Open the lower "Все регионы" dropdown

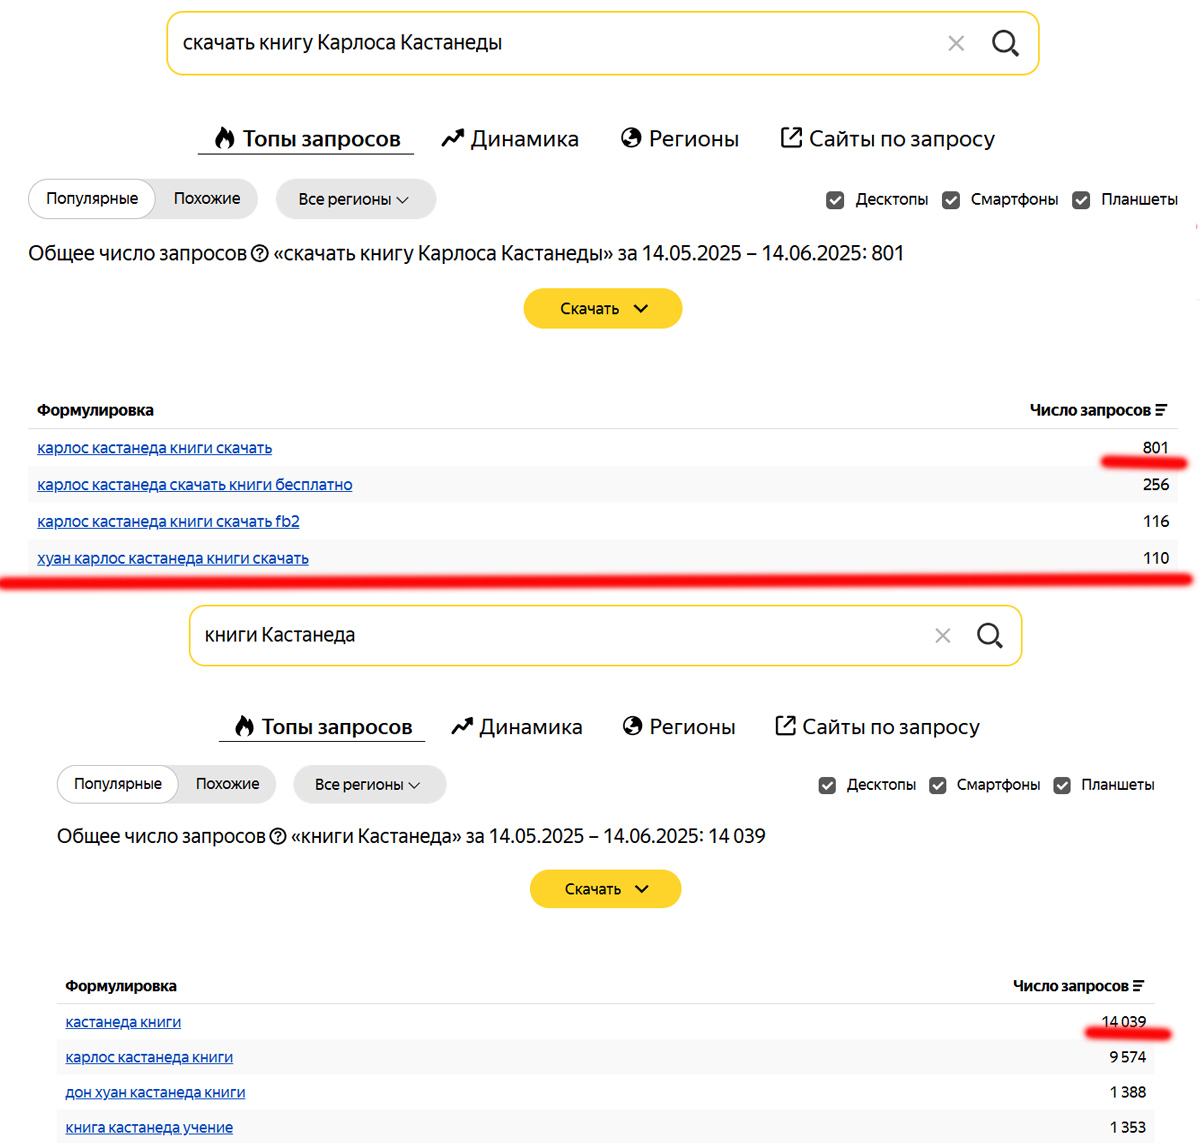click(x=368, y=785)
